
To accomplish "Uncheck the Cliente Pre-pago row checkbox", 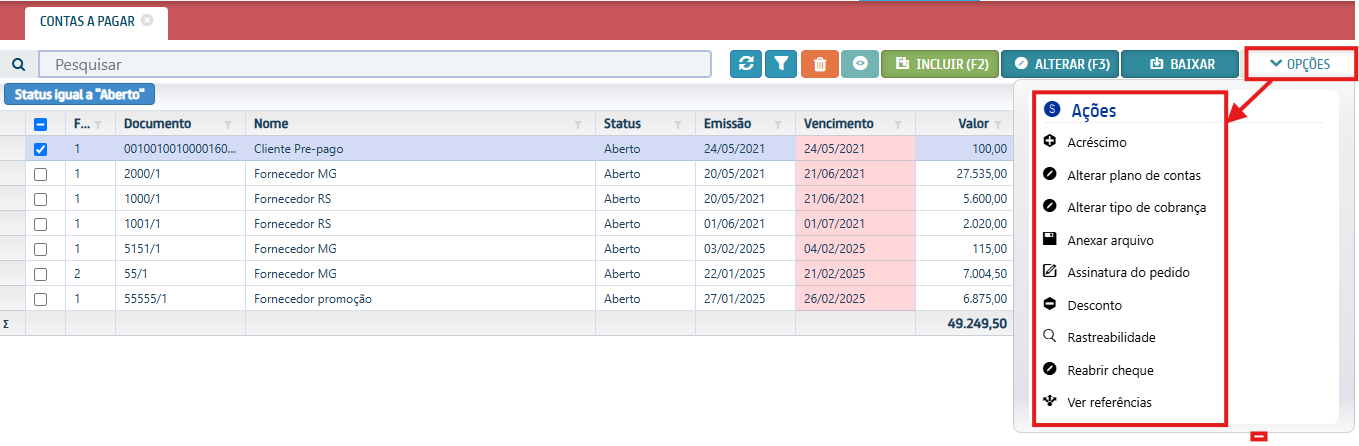I will pyautogui.click(x=40, y=150).
